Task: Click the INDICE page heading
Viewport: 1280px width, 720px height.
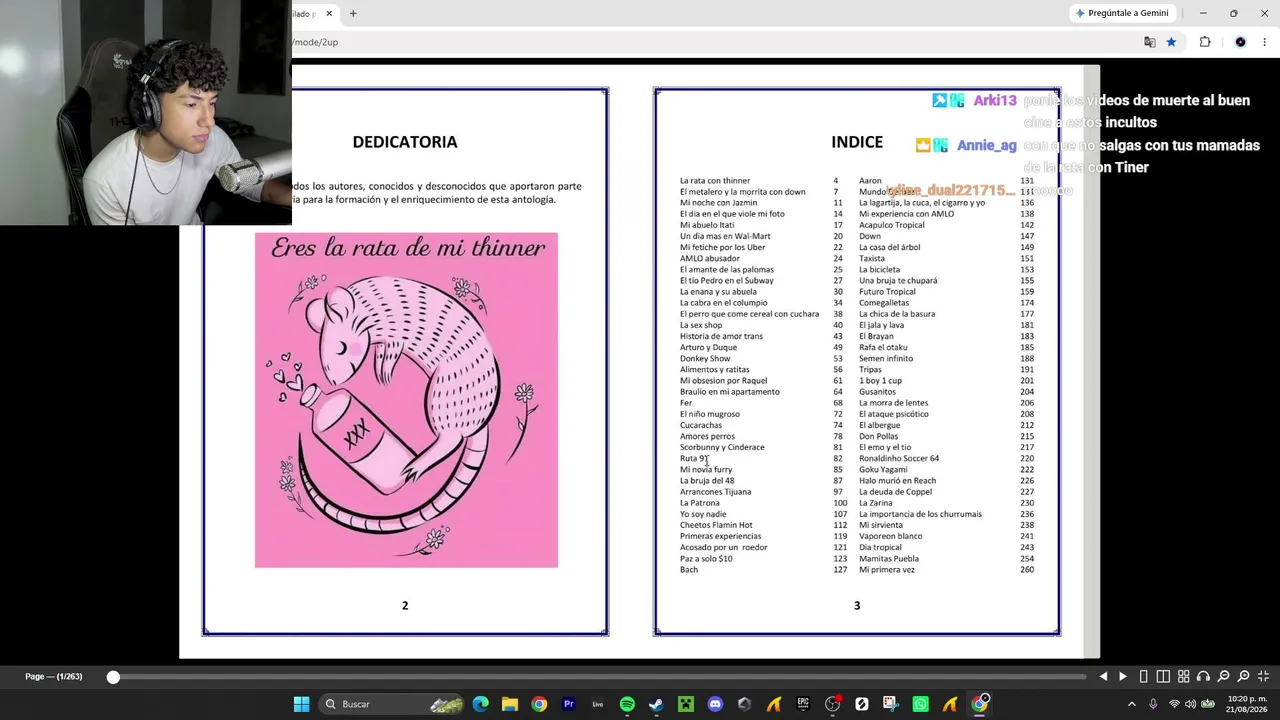Action: (857, 142)
